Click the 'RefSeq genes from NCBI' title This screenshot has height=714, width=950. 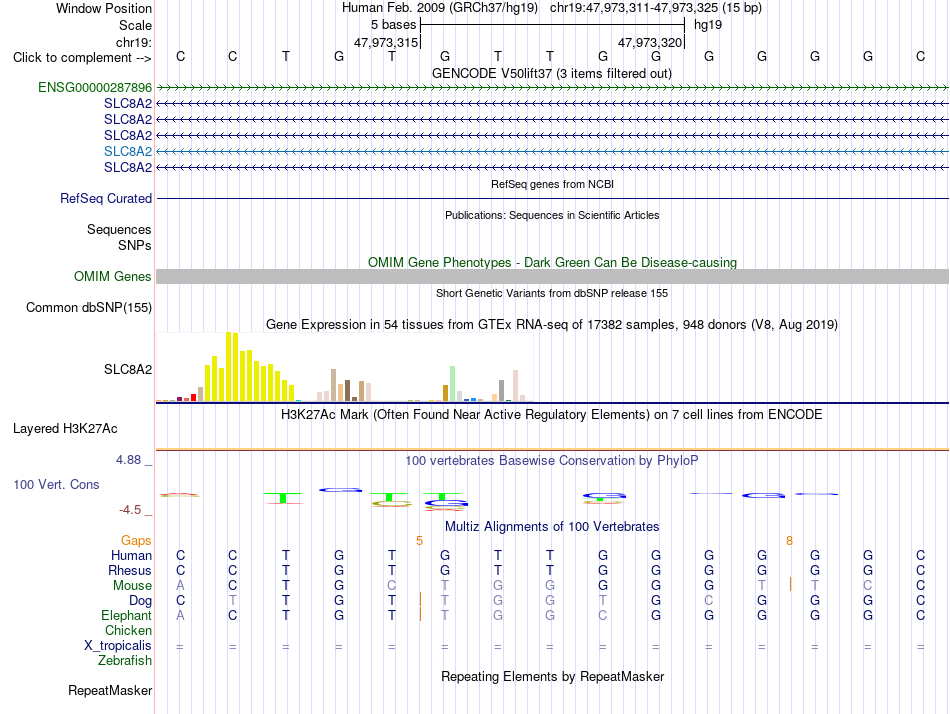point(552,184)
